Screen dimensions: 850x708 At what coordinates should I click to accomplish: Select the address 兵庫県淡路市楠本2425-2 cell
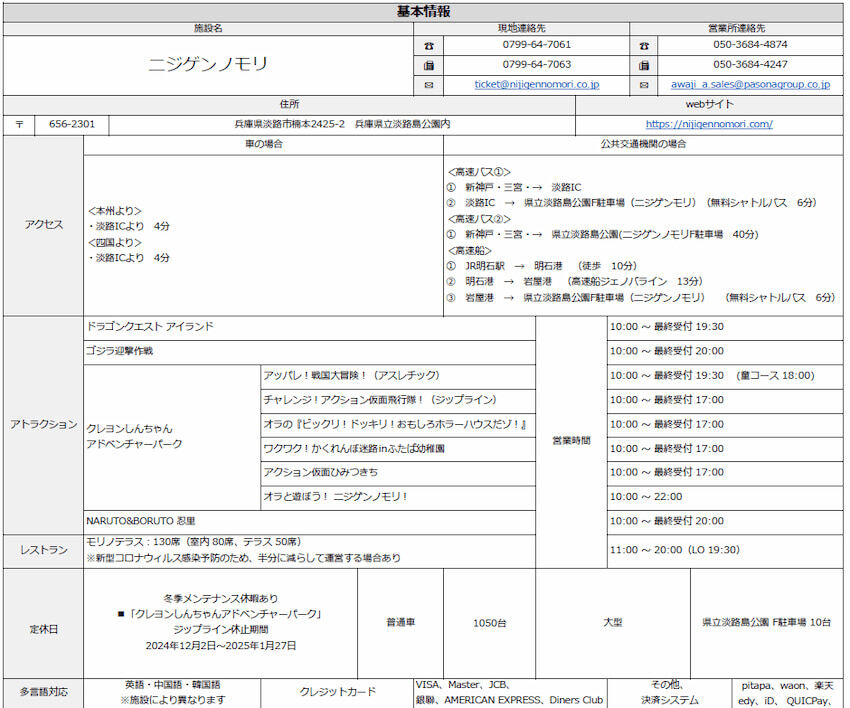[342, 125]
